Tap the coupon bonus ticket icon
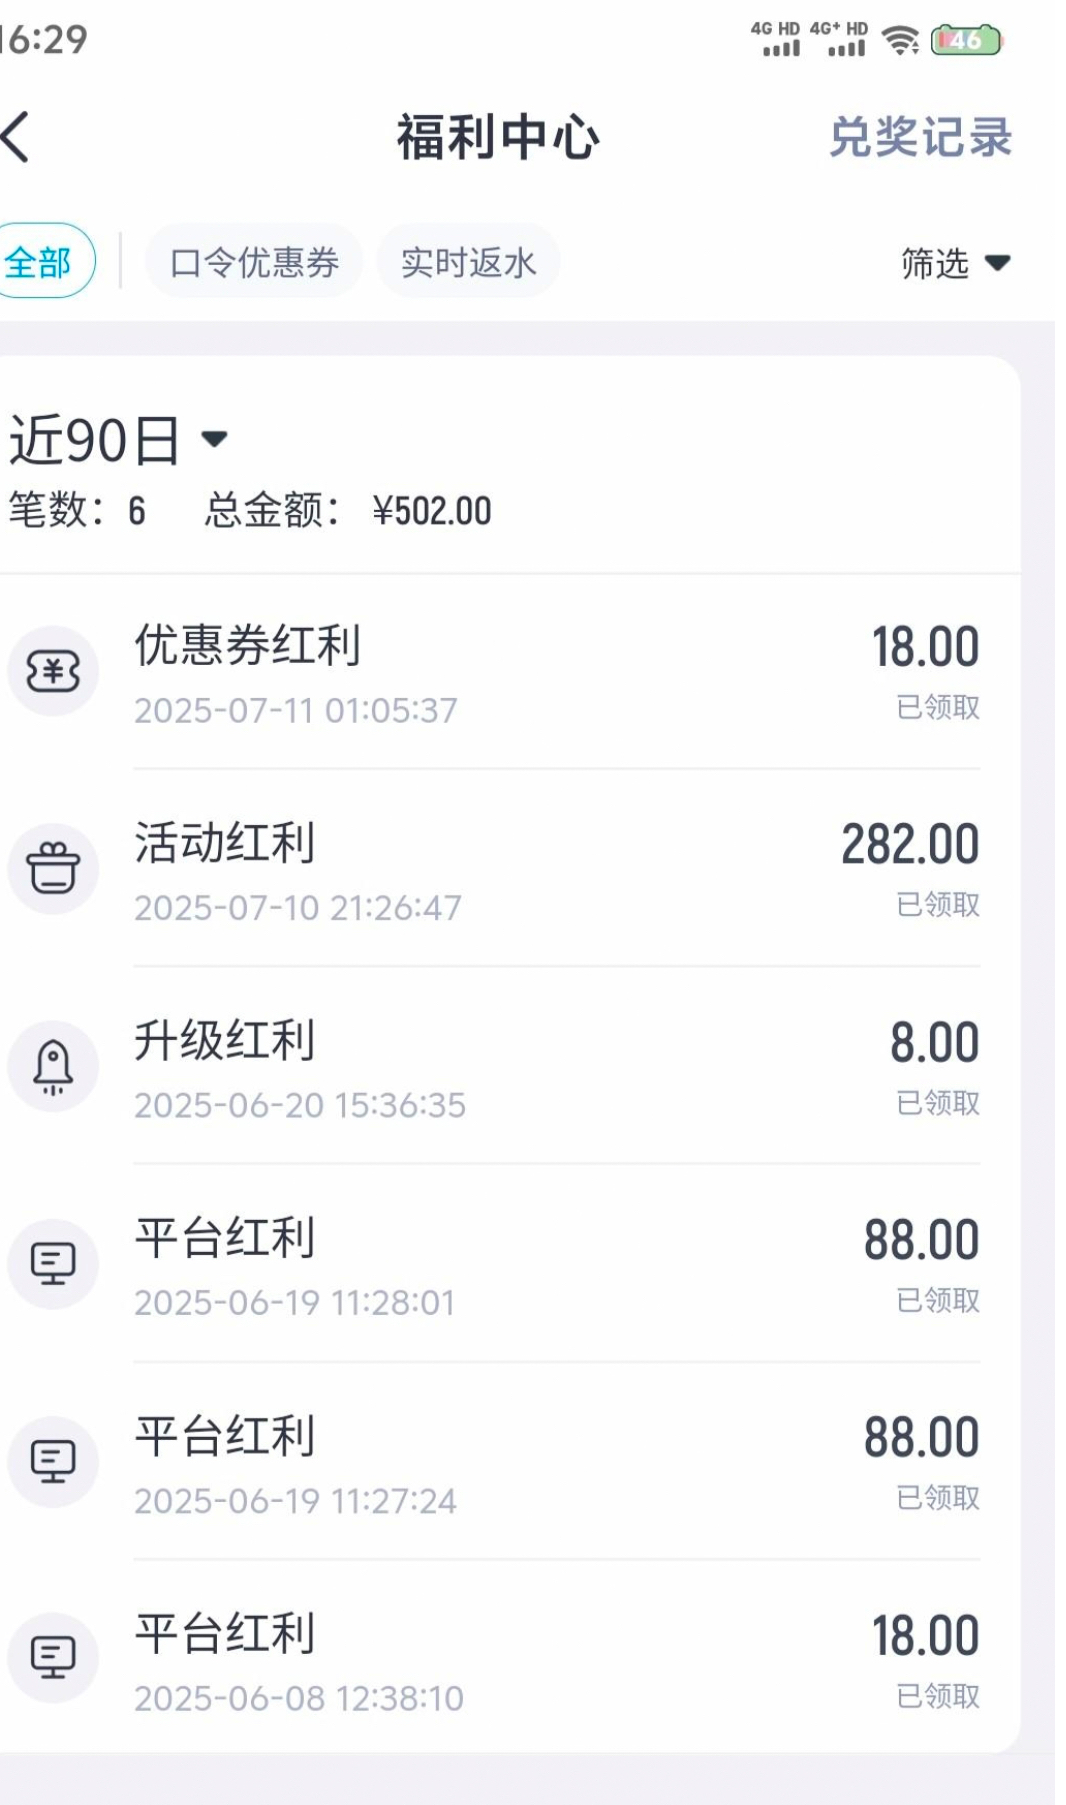This screenshot has height=1805, width=1066. (53, 671)
